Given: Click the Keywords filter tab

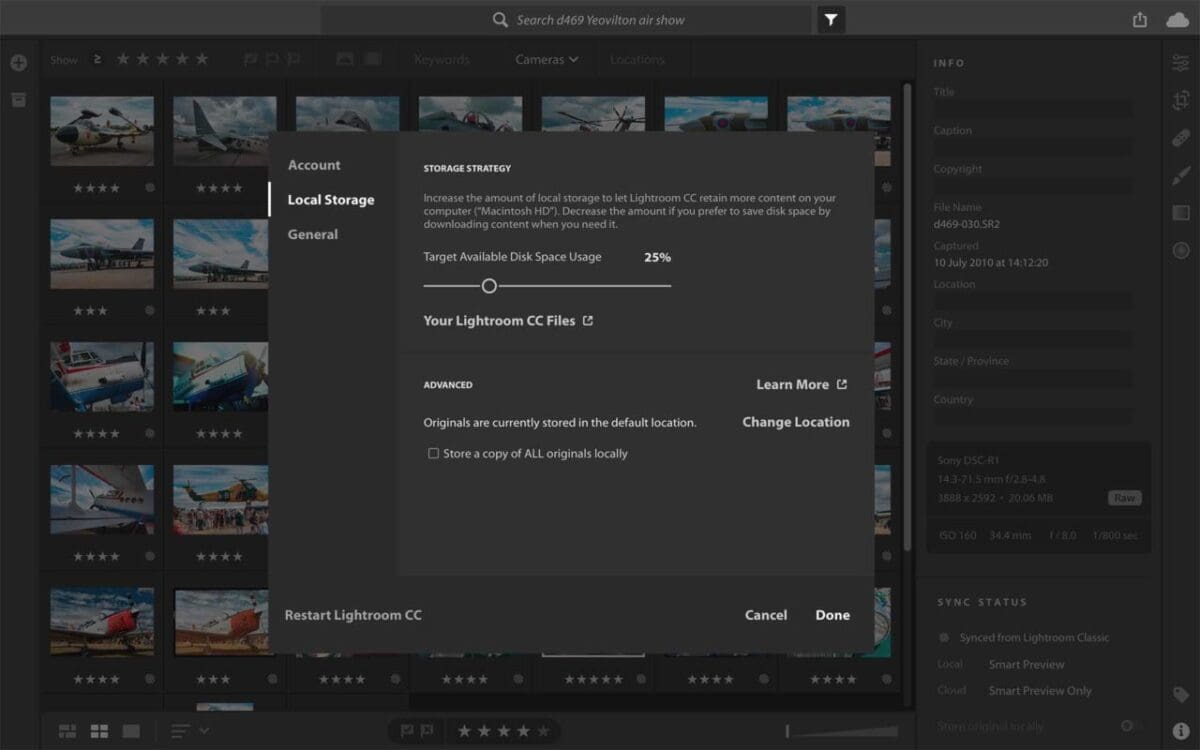Looking at the screenshot, I should pyautogui.click(x=441, y=59).
